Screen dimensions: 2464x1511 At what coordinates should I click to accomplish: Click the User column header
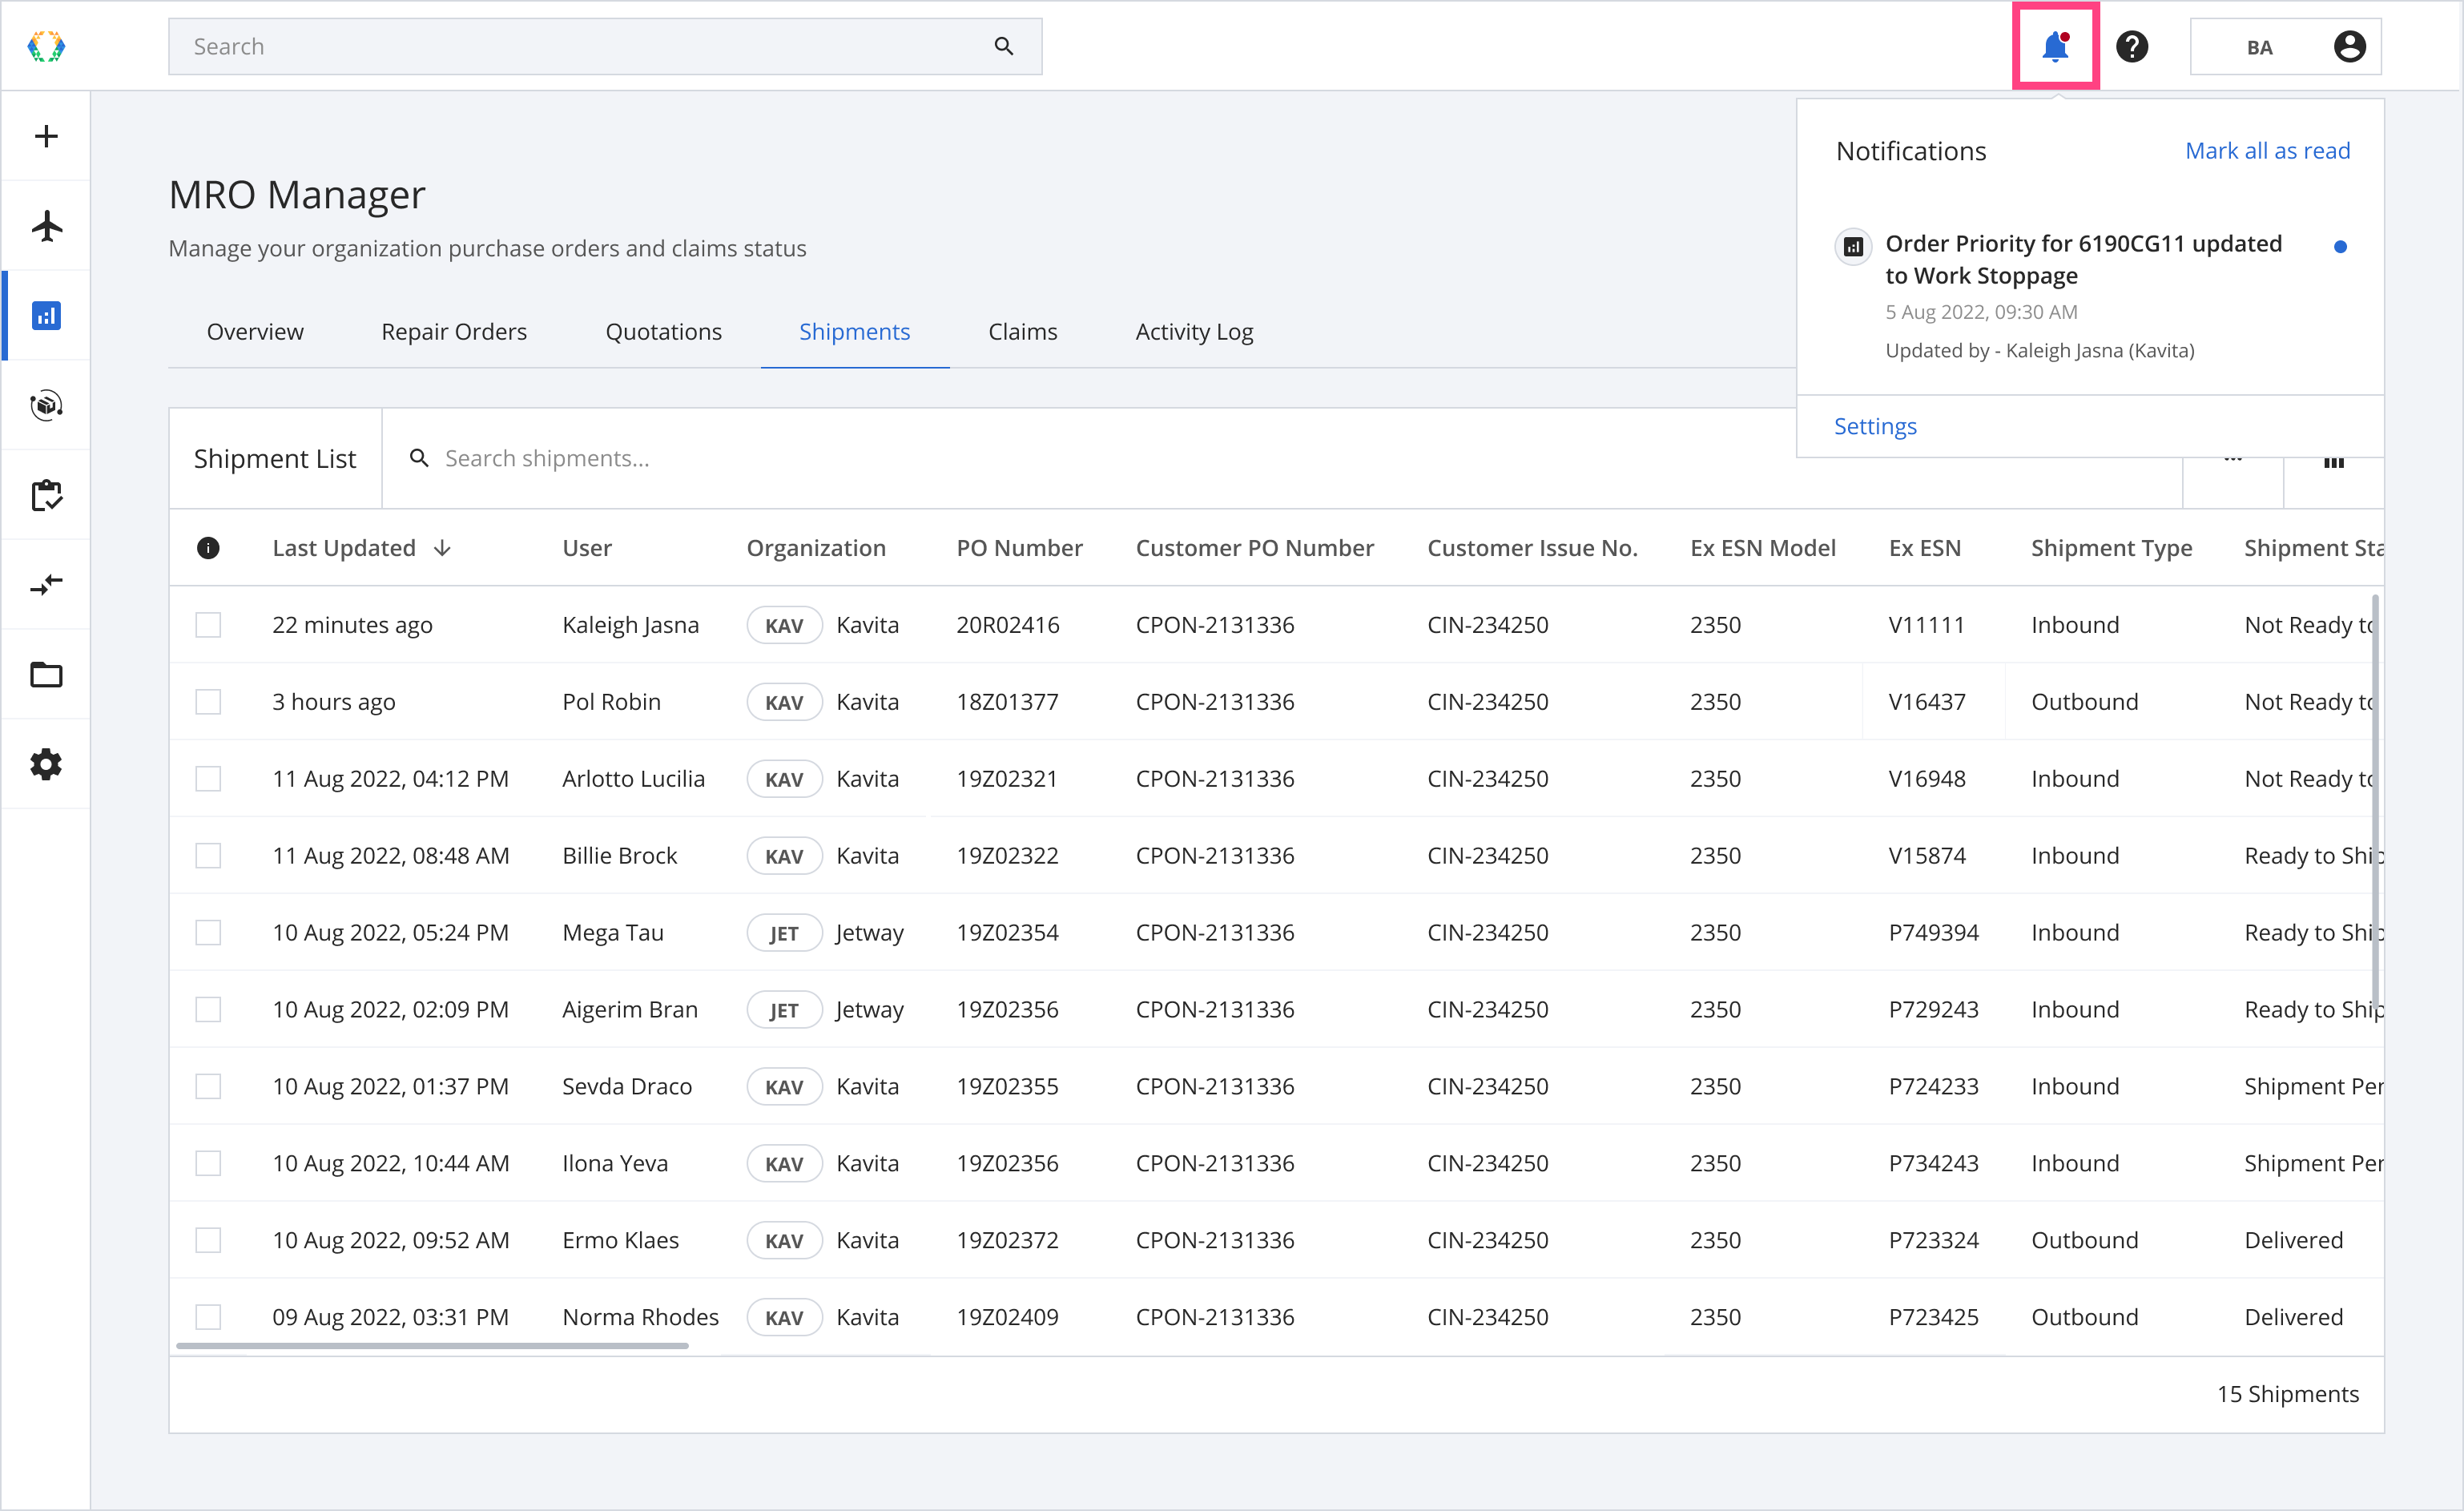pyautogui.click(x=587, y=548)
